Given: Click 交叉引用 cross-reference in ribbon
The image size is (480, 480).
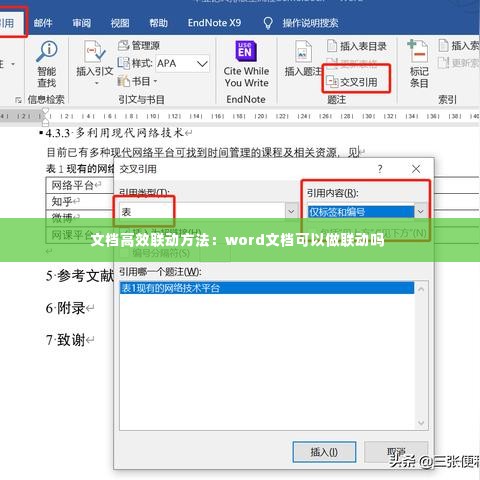Looking at the screenshot, I should coord(352,82).
